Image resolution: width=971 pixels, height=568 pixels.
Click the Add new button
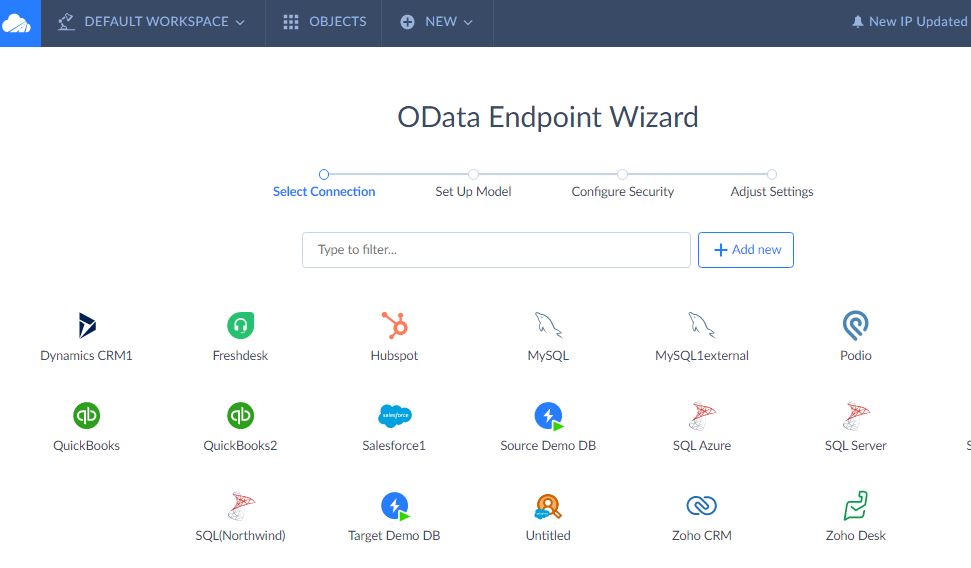(746, 250)
